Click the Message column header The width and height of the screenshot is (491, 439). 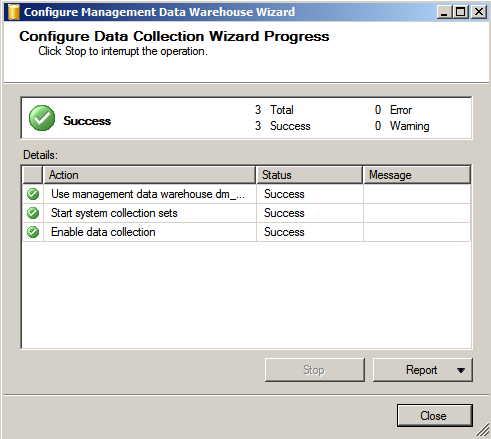point(417,175)
